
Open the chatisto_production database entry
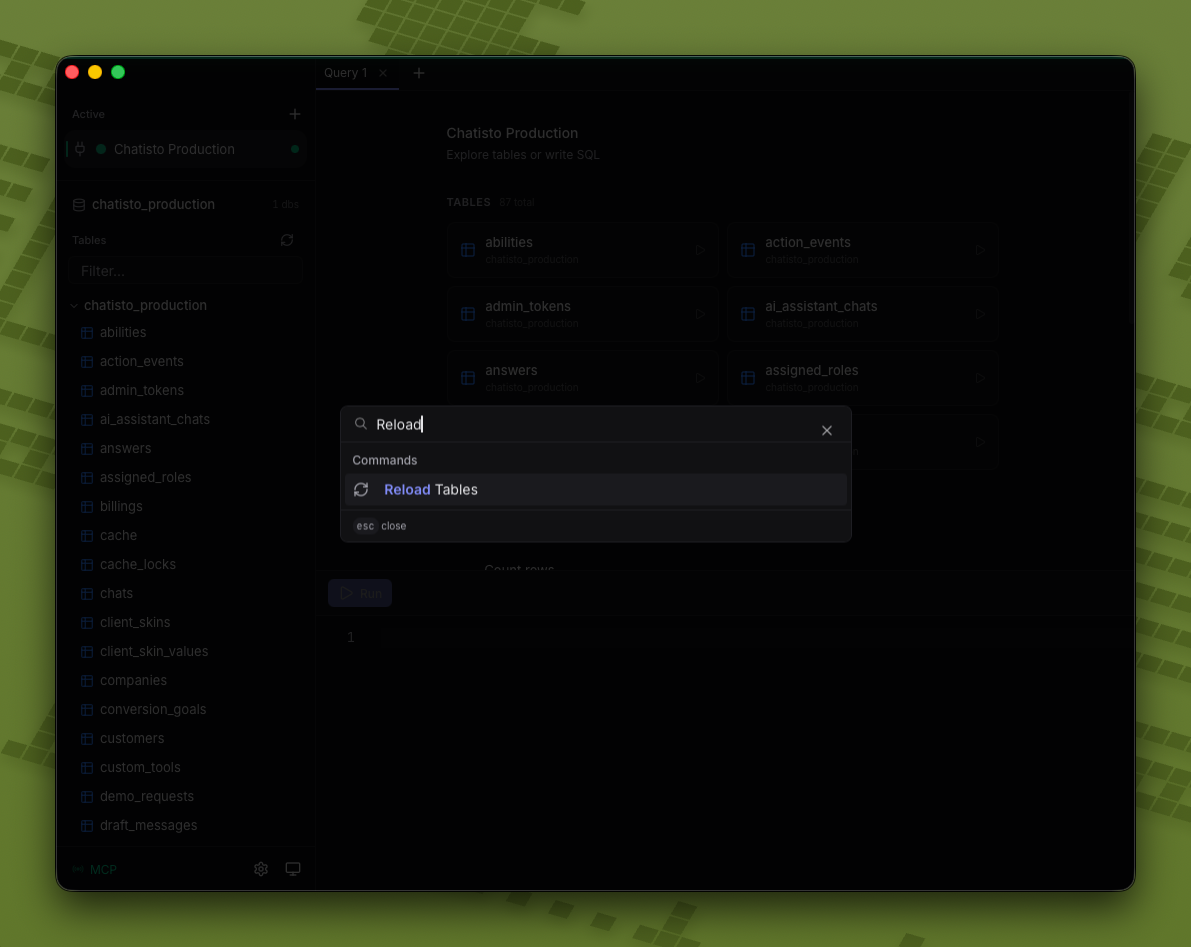(185, 204)
